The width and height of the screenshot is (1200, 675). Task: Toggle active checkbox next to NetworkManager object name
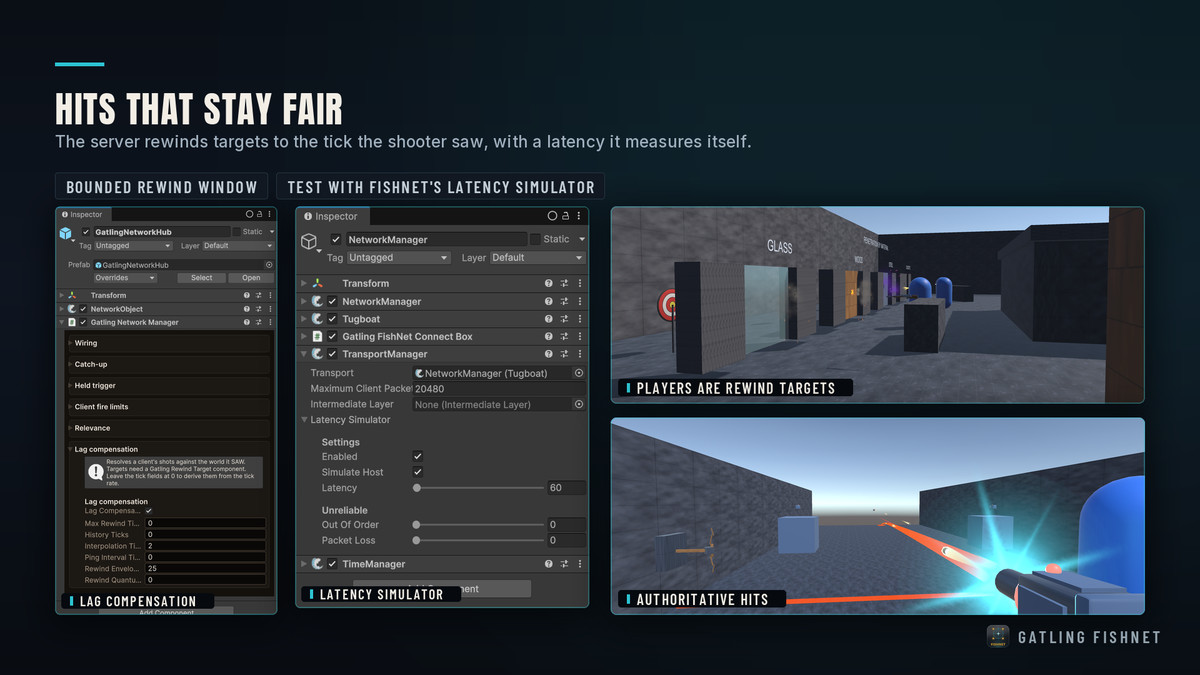point(336,239)
